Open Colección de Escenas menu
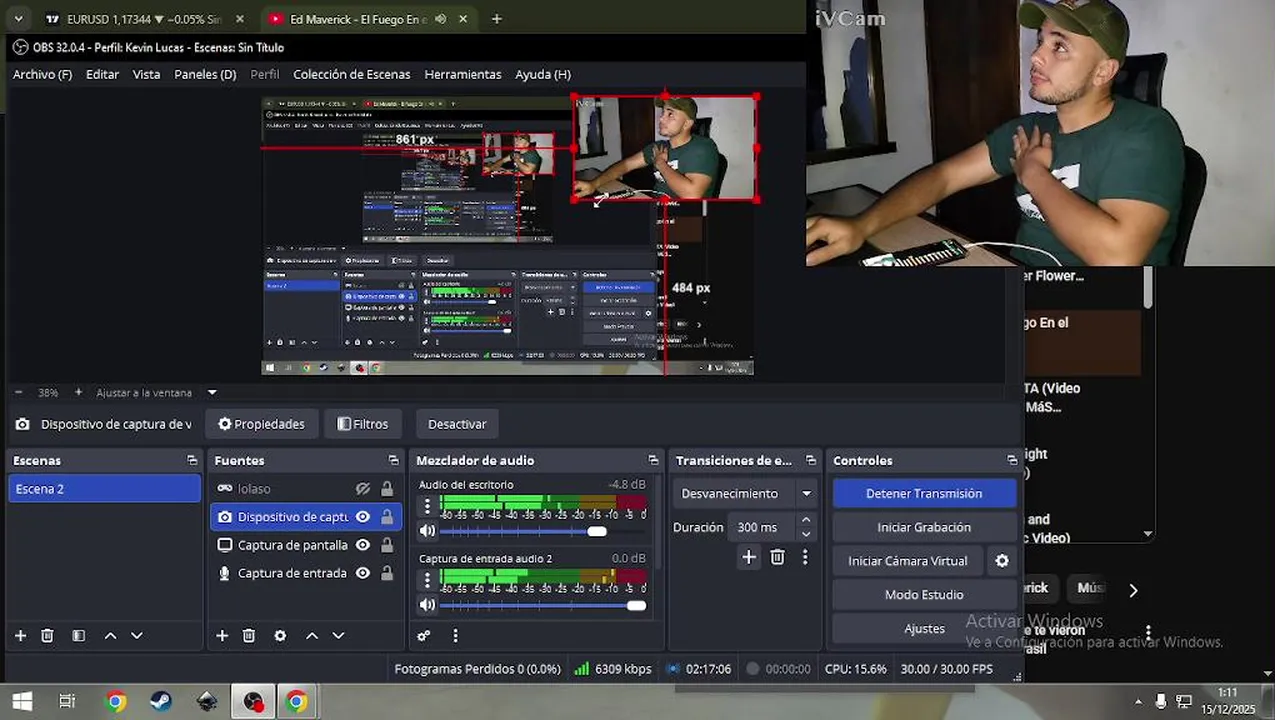Viewport: 1275px width, 720px height. coord(351,74)
